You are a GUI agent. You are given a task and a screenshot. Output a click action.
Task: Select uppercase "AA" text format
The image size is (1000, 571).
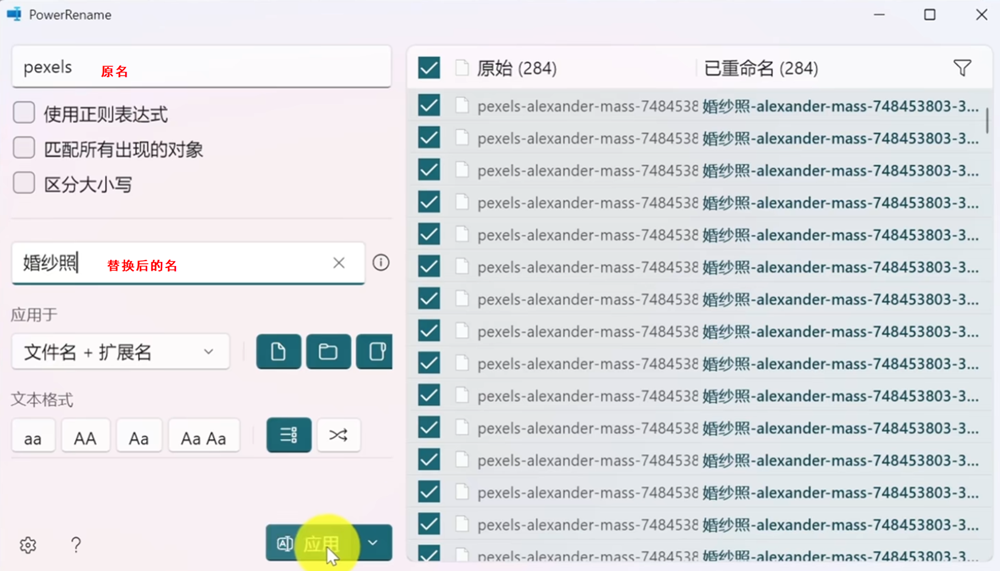pyautogui.click(x=85, y=437)
